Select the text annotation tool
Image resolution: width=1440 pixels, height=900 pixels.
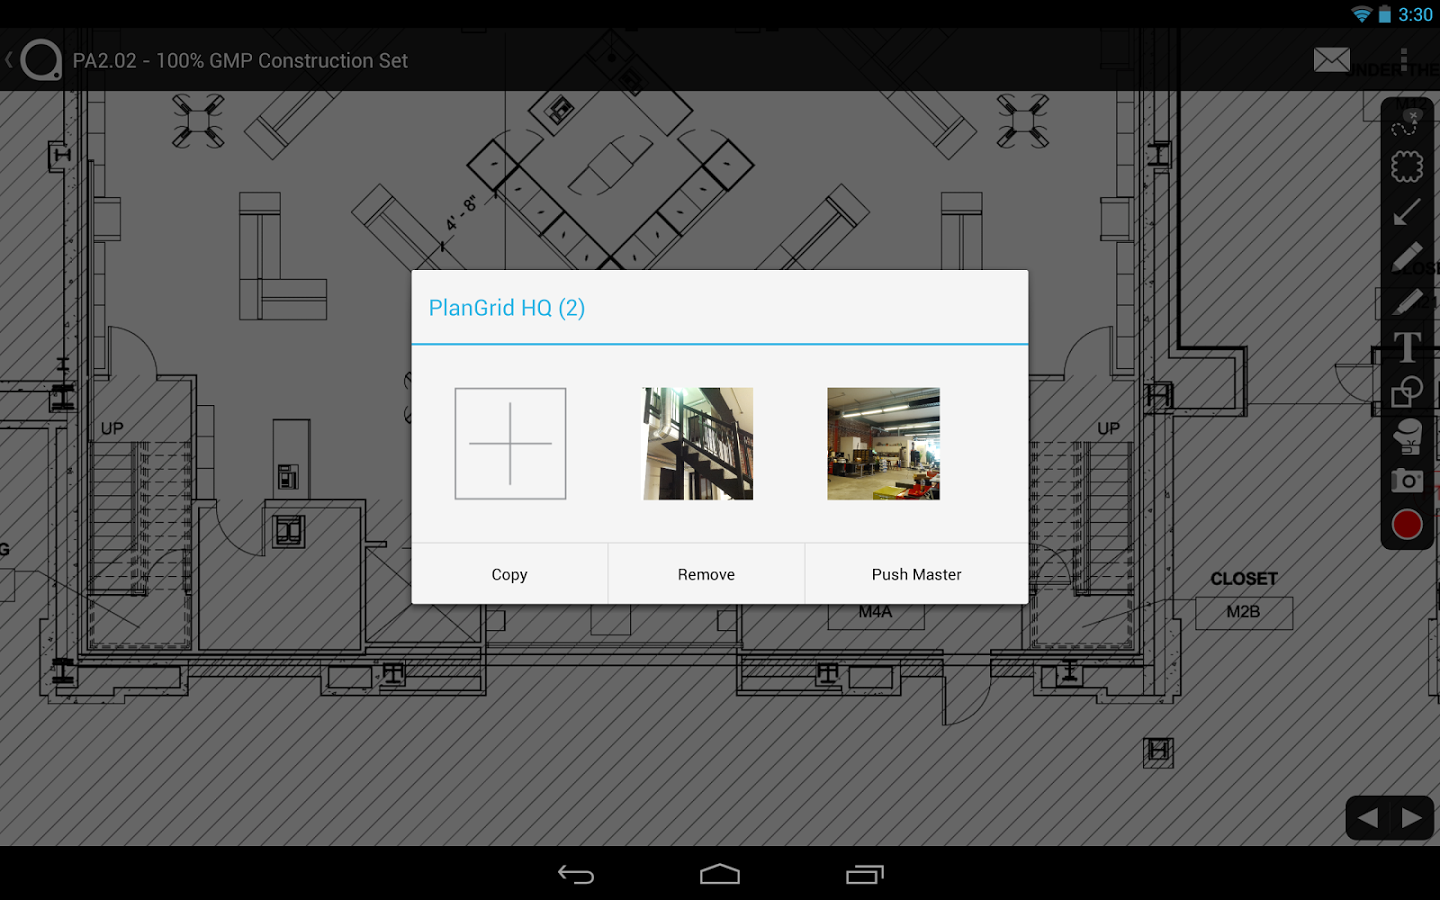pyautogui.click(x=1407, y=346)
